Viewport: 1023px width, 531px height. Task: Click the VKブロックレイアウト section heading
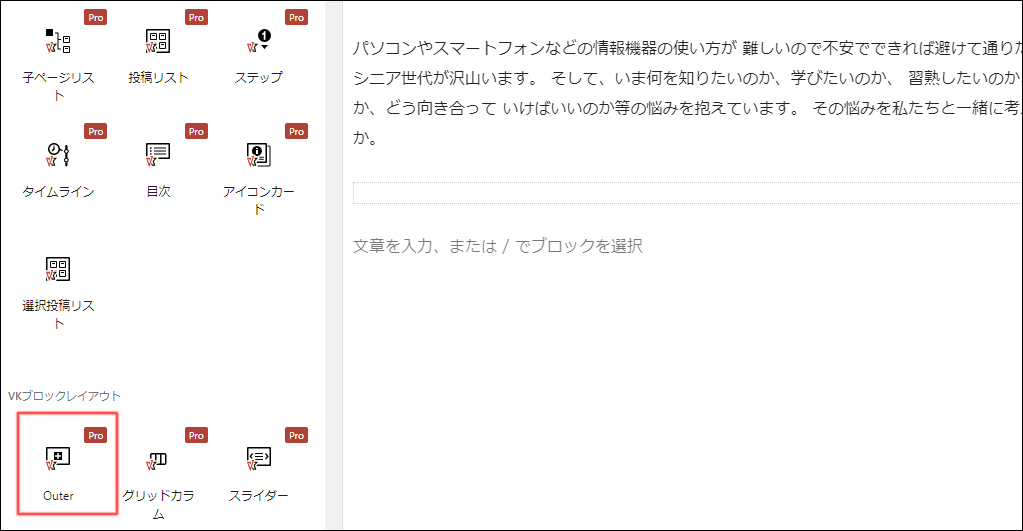click(64, 396)
